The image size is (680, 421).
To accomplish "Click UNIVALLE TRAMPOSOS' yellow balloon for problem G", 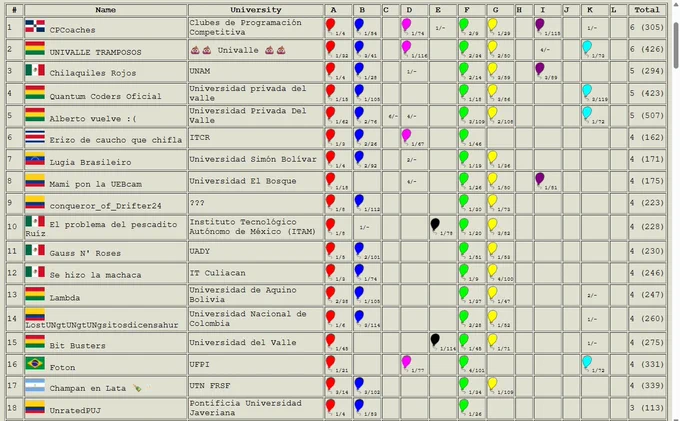I will (493, 47).
